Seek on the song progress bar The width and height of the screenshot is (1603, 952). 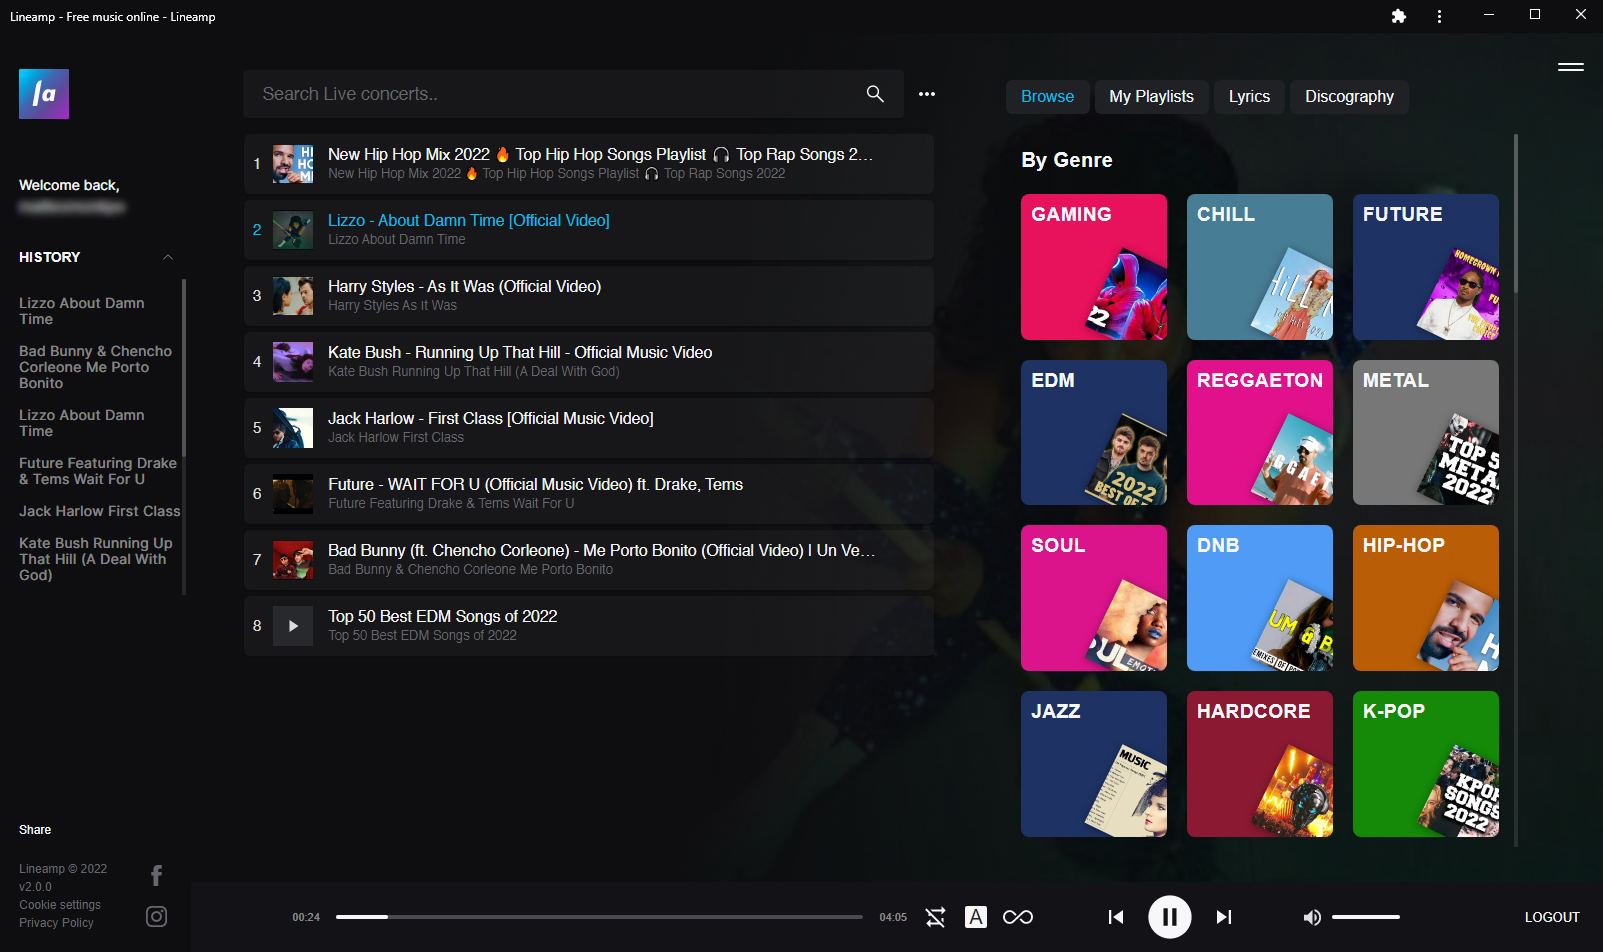599,917
